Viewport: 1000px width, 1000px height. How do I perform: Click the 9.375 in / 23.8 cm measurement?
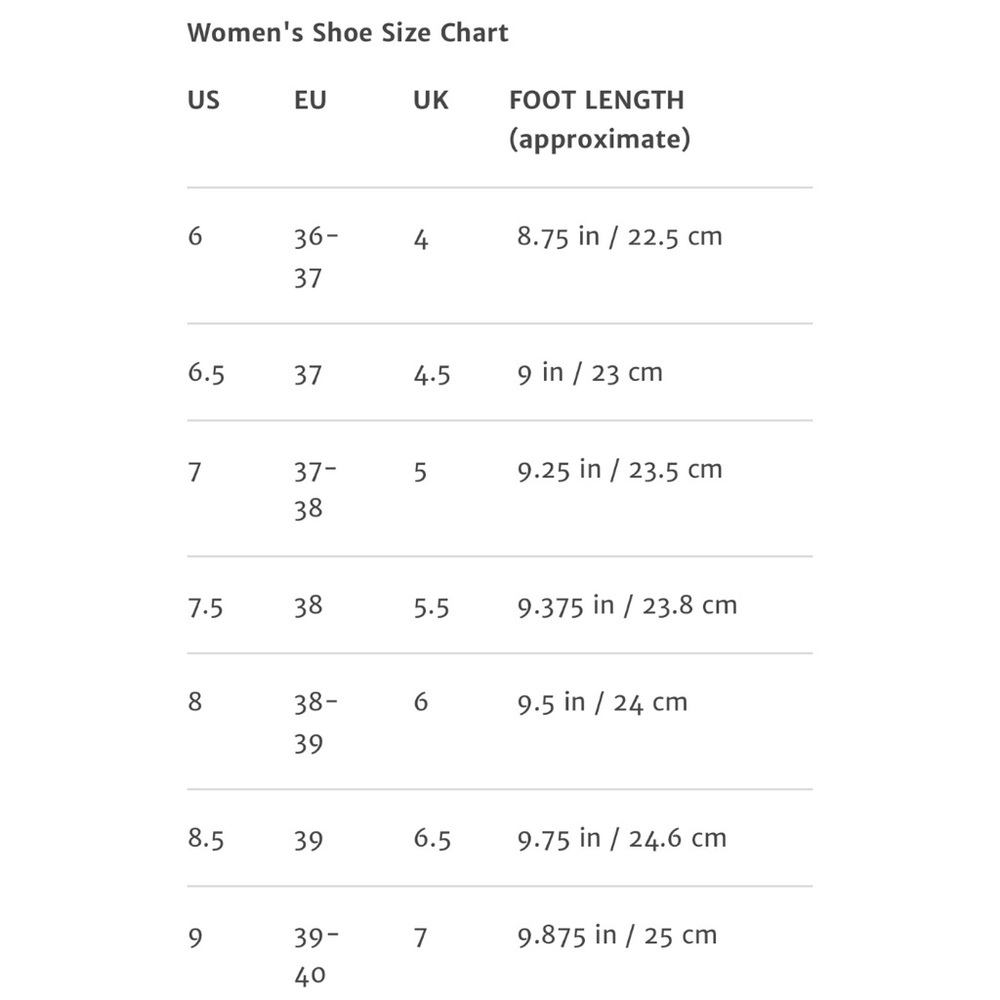[x=627, y=605]
